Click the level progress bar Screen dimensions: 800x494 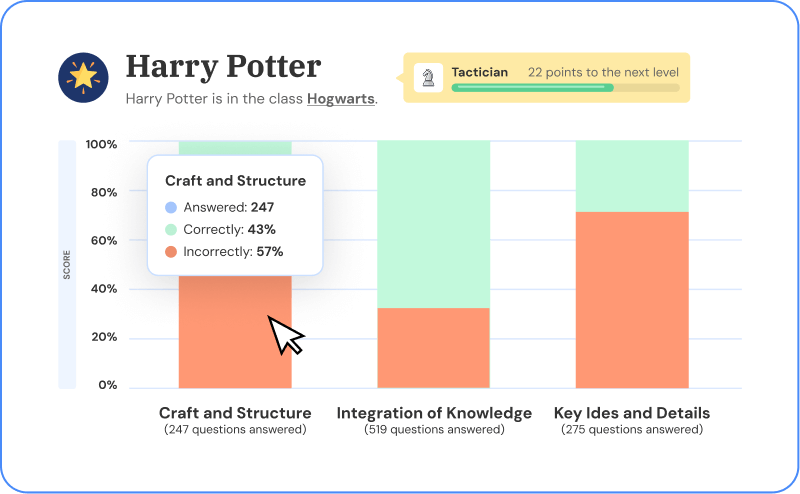click(565, 88)
